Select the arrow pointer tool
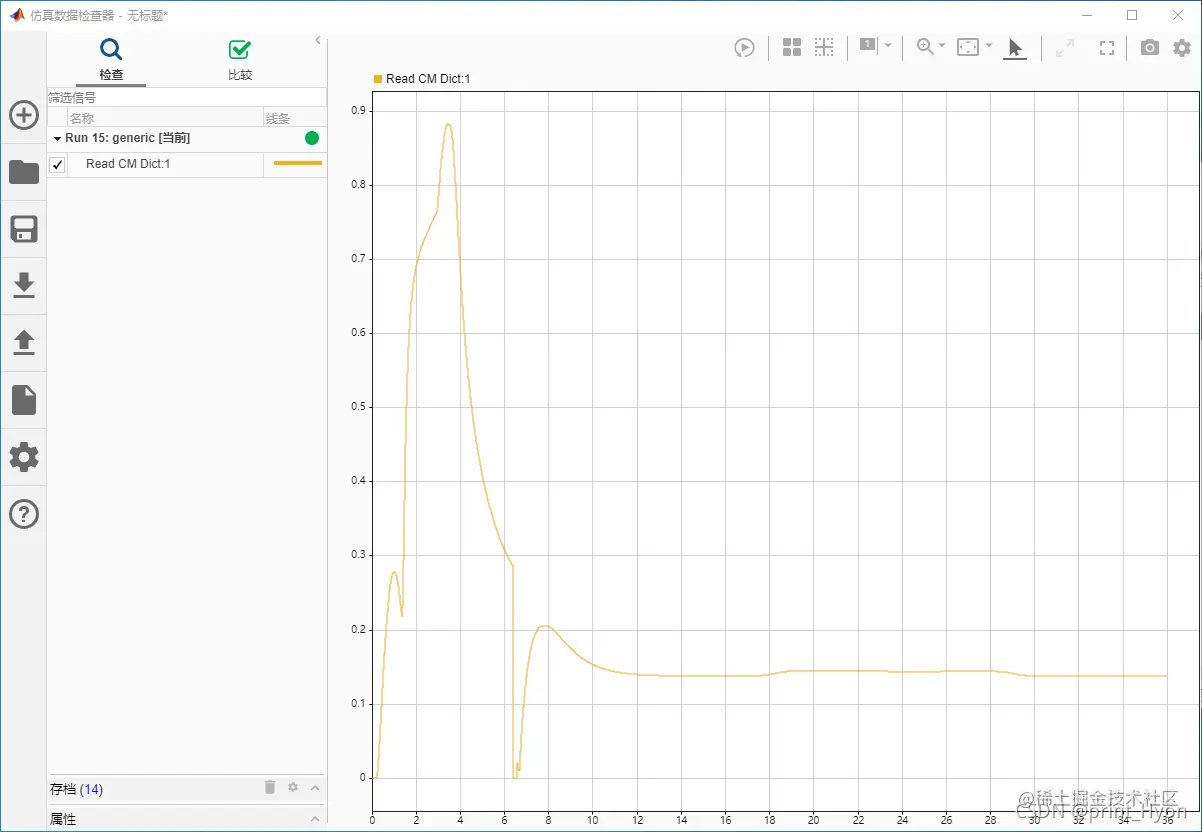Viewport: 1202px width, 832px height. [1015, 47]
